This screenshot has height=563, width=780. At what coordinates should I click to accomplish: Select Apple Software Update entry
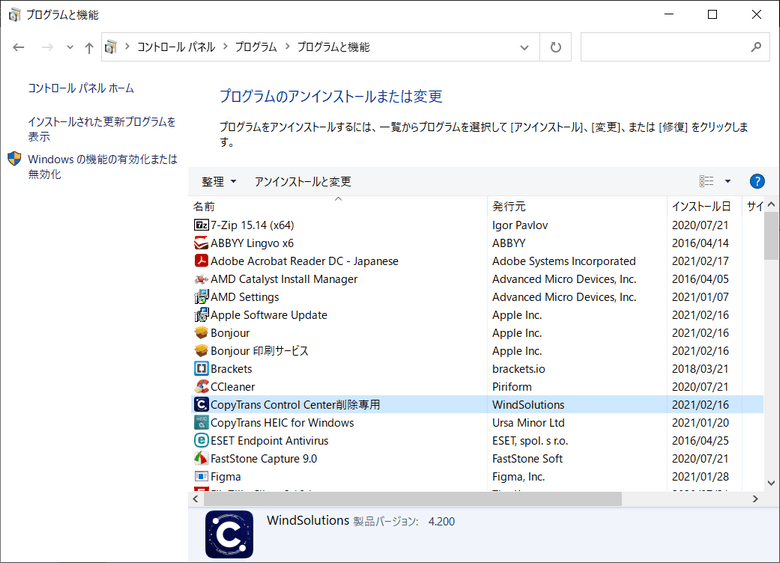478,315
